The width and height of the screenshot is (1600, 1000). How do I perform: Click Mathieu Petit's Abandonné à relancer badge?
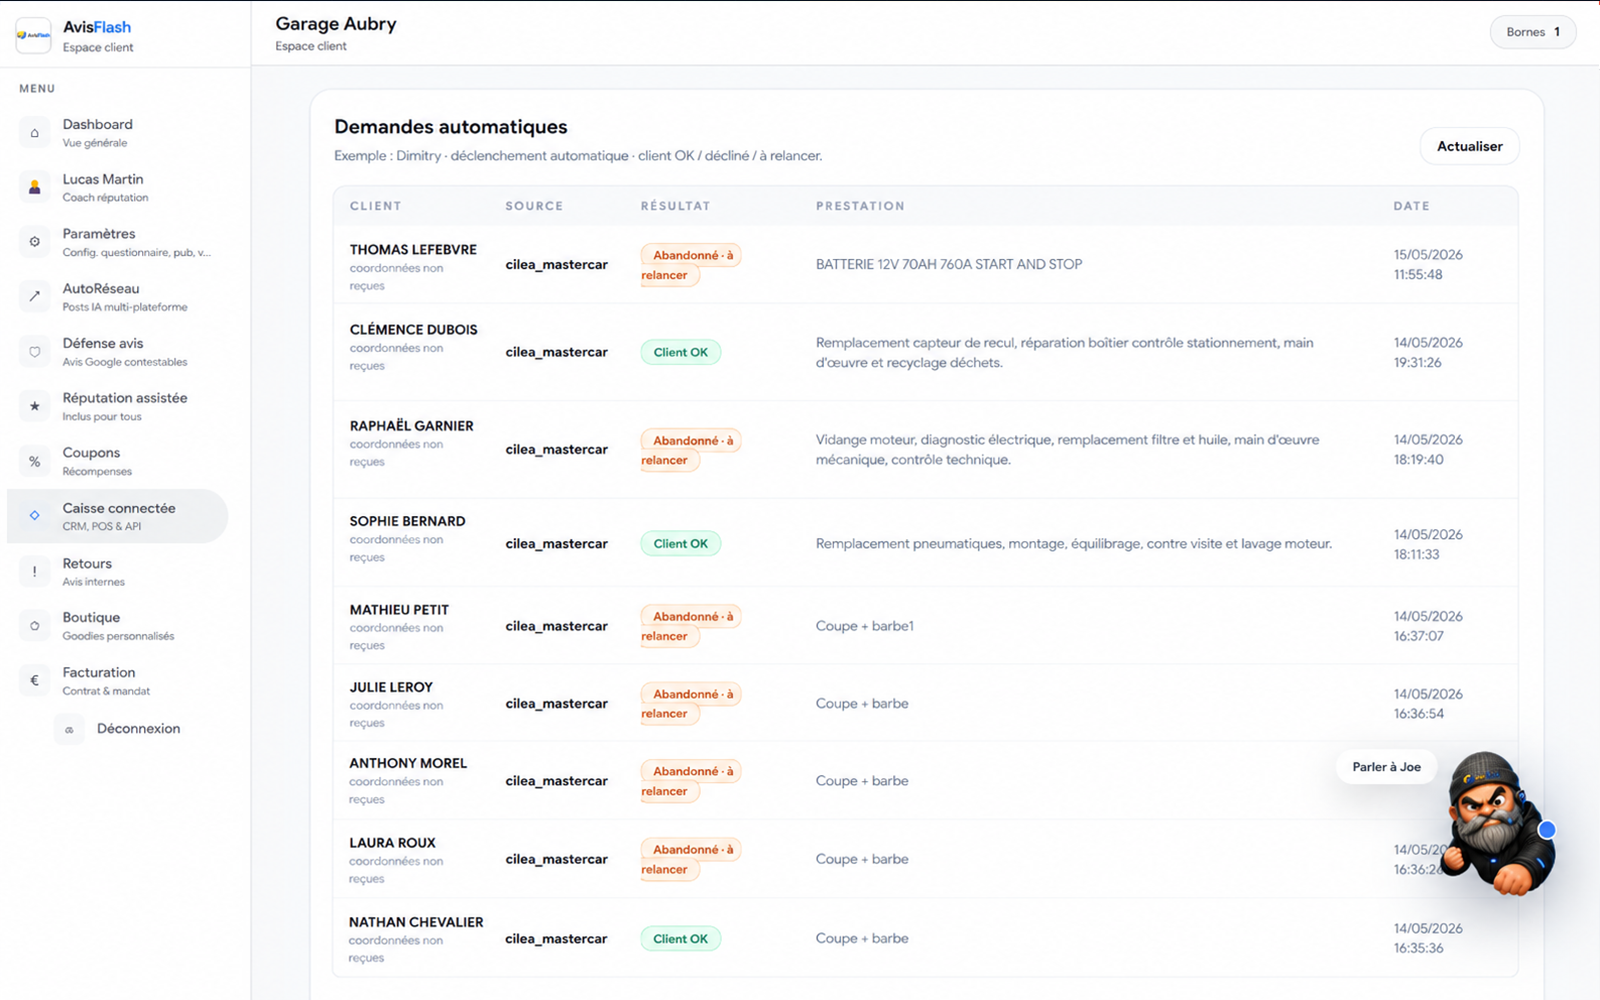point(690,626)
